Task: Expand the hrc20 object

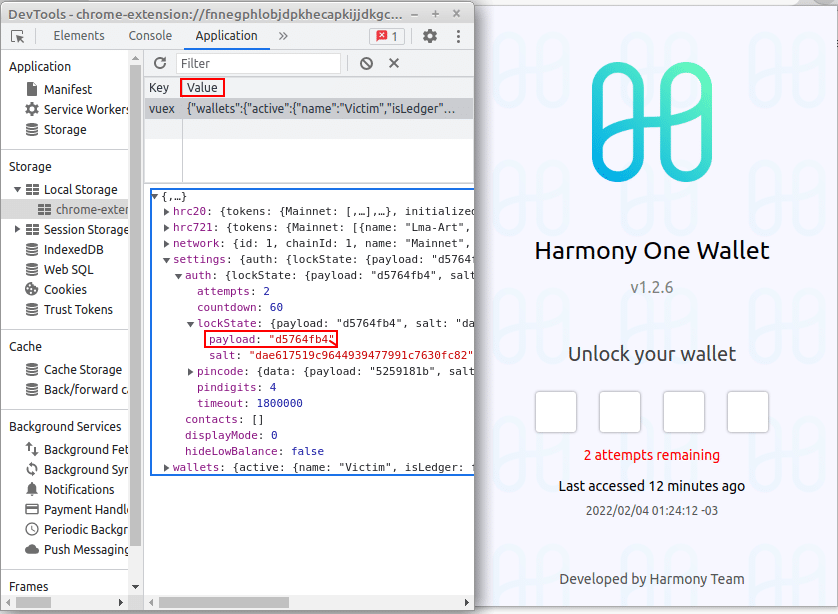Action: coord(167,212)
